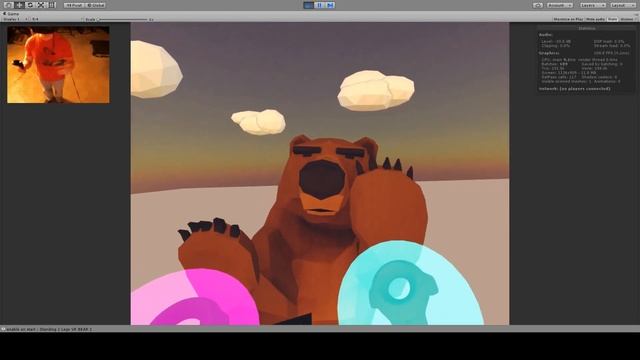
Task: Click the magenta controller disc in game view
Action: 195,297
